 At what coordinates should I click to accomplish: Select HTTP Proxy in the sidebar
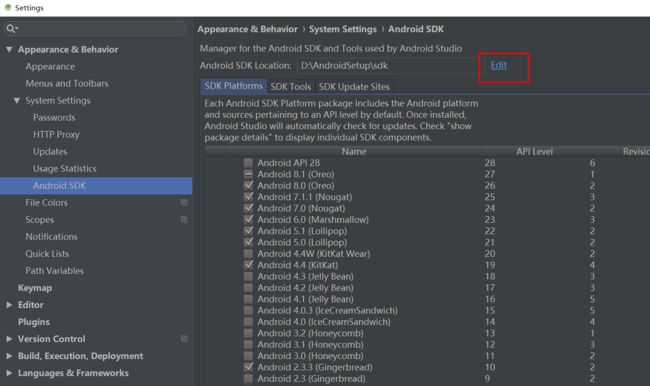tap(56, 134)
